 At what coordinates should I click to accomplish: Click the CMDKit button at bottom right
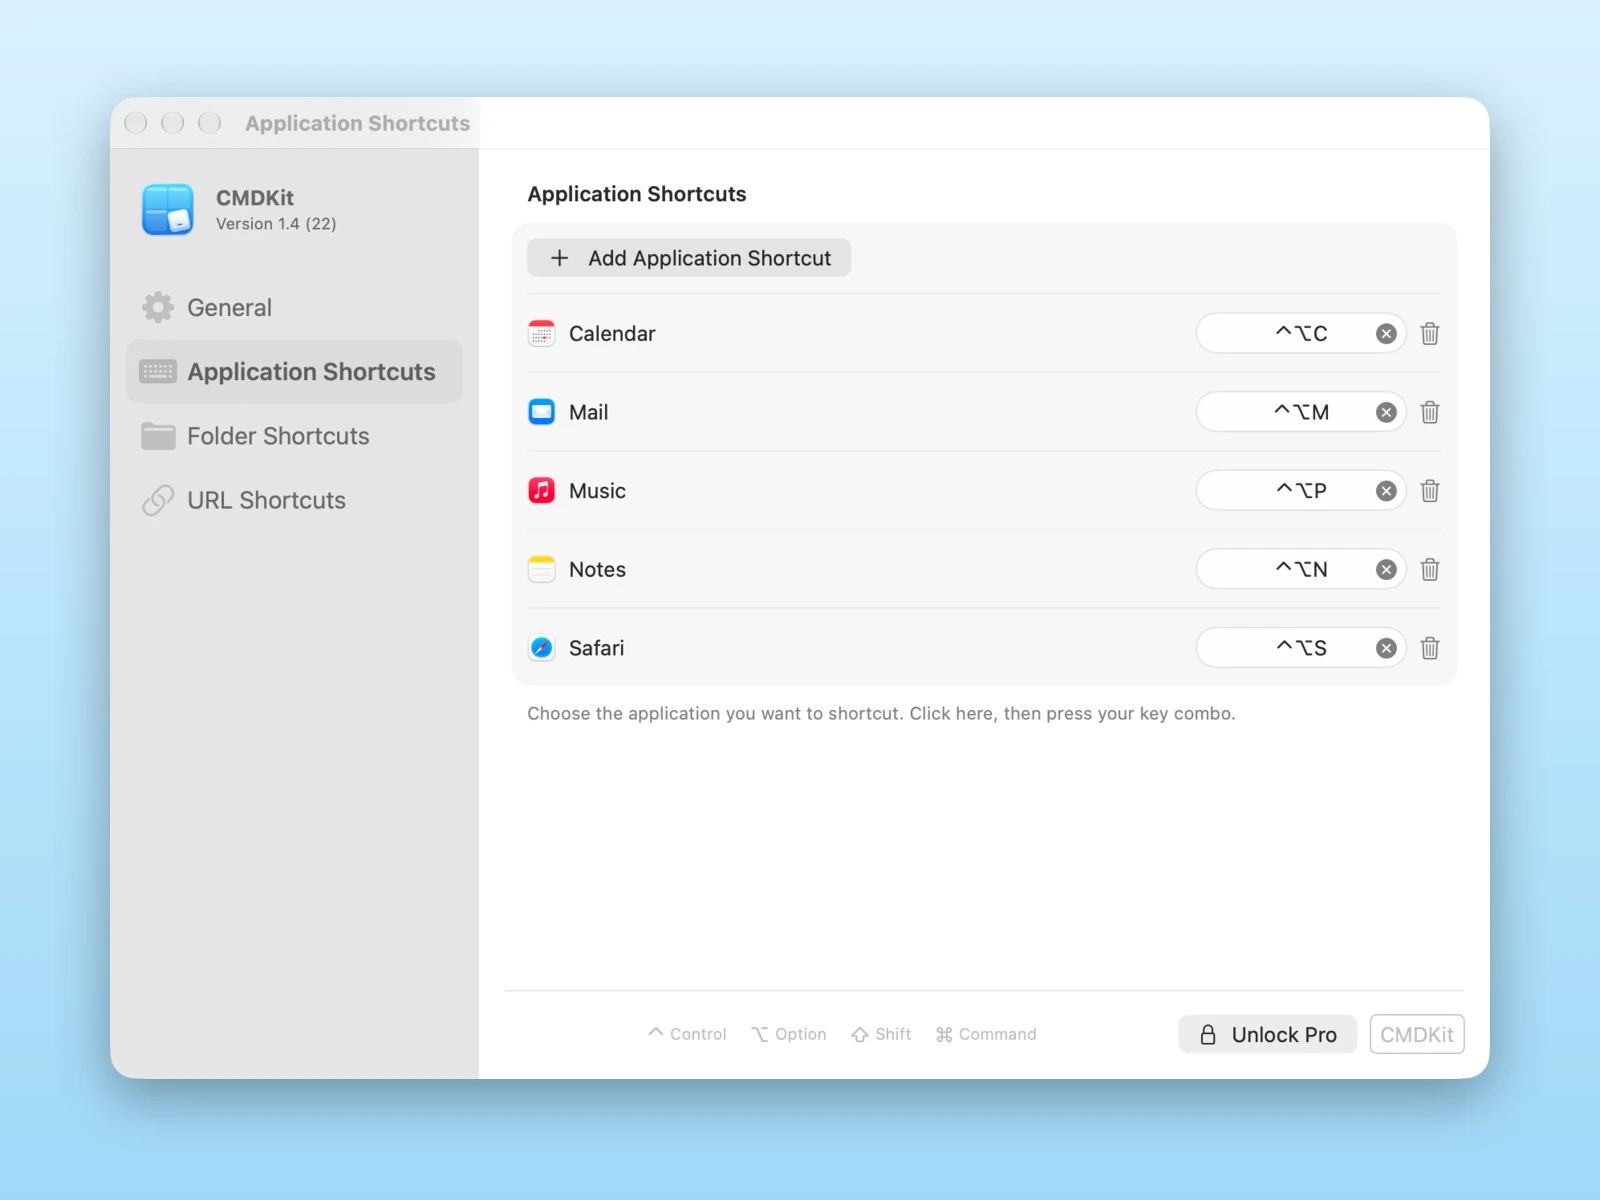[1417, 1034]
